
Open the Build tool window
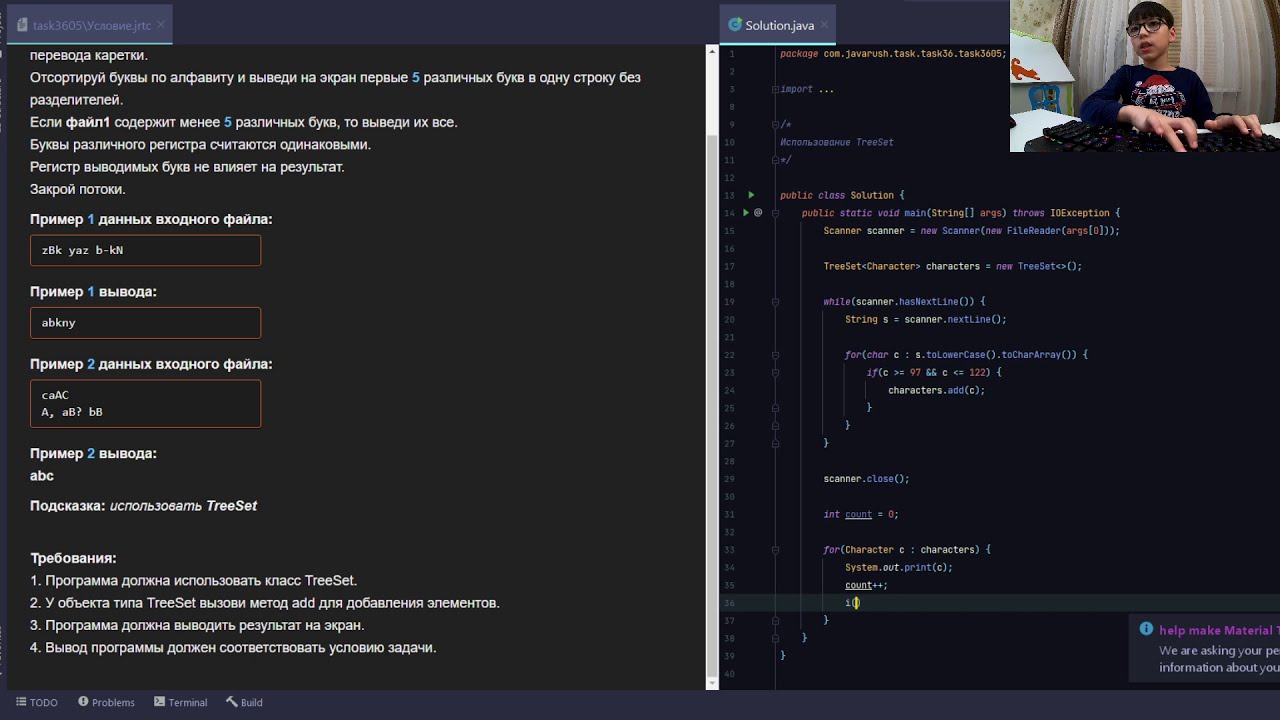[244, 702]
